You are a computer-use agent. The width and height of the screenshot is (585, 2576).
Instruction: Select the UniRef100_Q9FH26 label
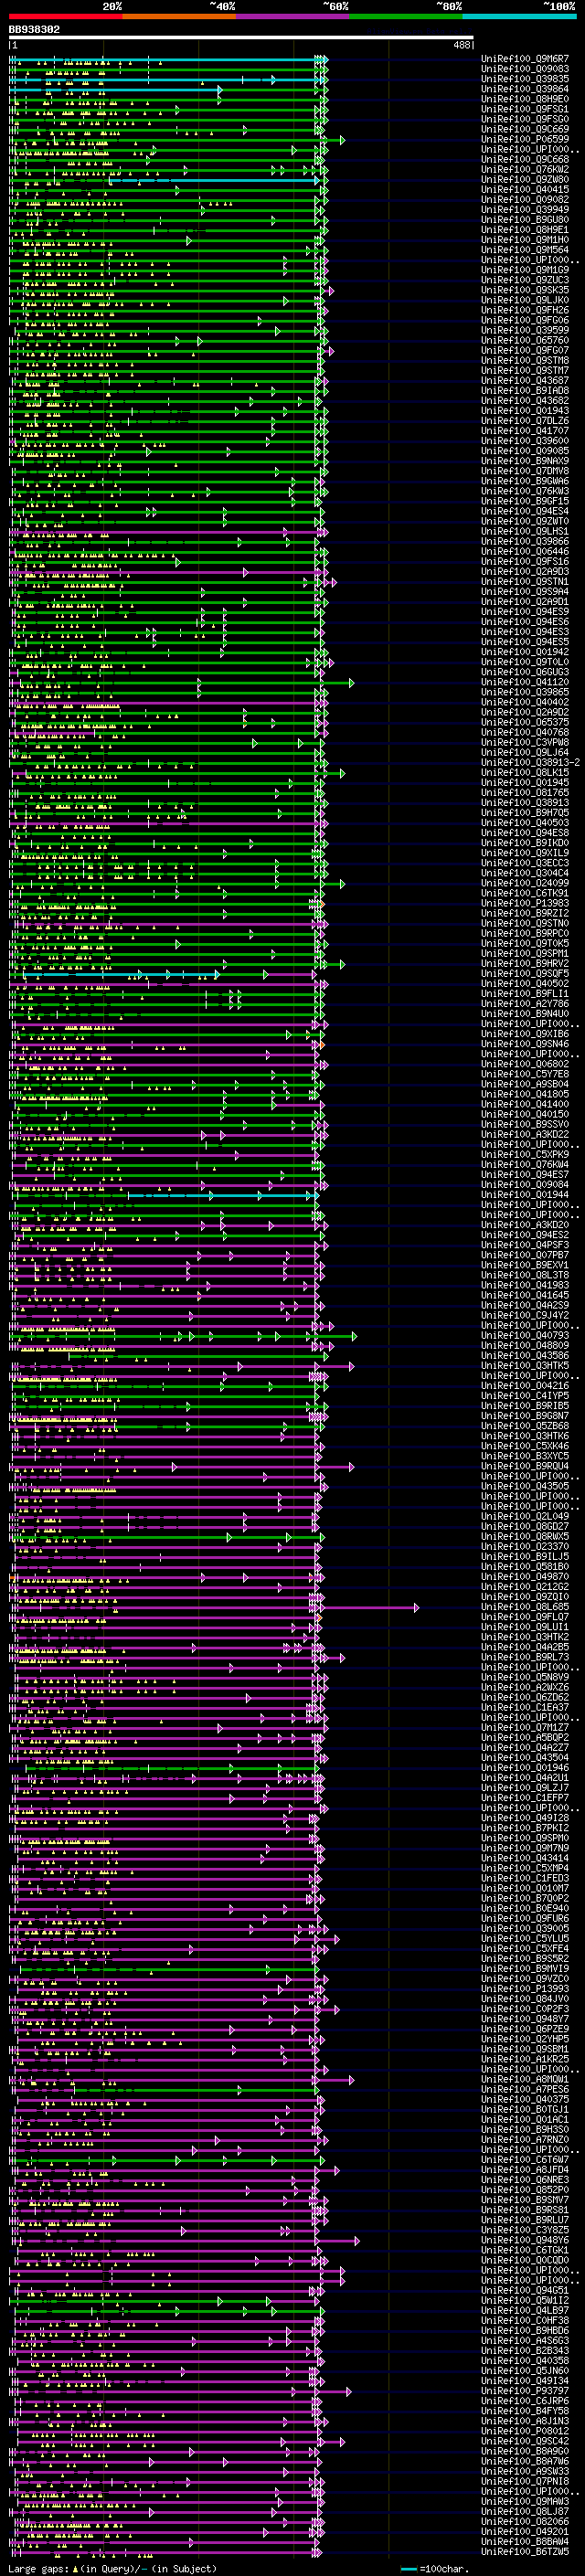(525, 310)
